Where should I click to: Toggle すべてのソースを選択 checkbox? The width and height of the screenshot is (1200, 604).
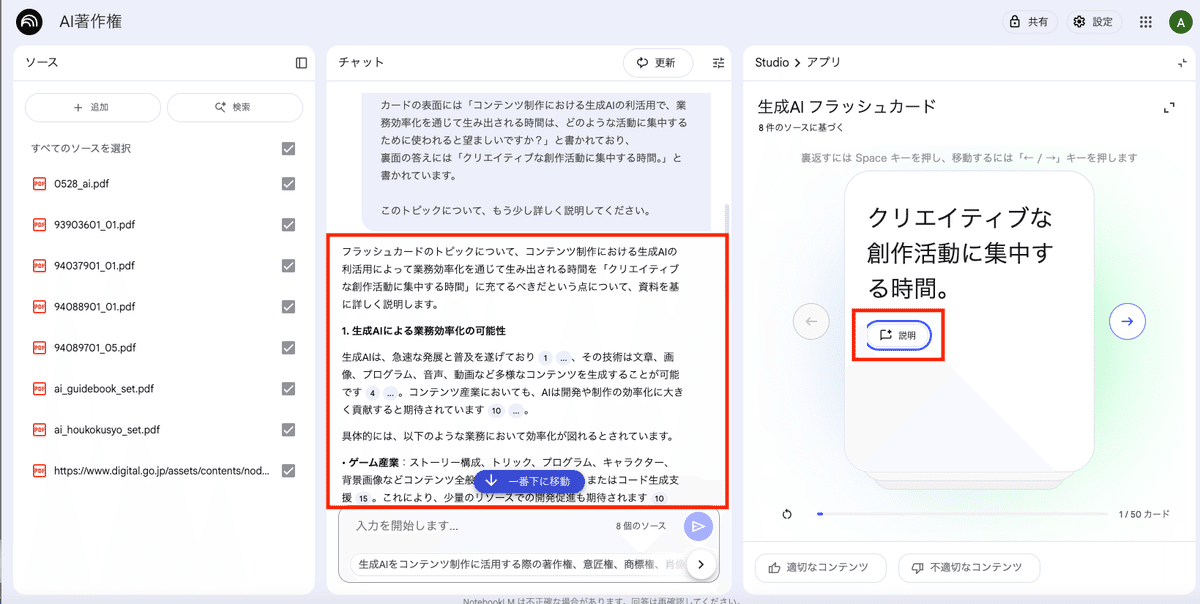(288, 148)
